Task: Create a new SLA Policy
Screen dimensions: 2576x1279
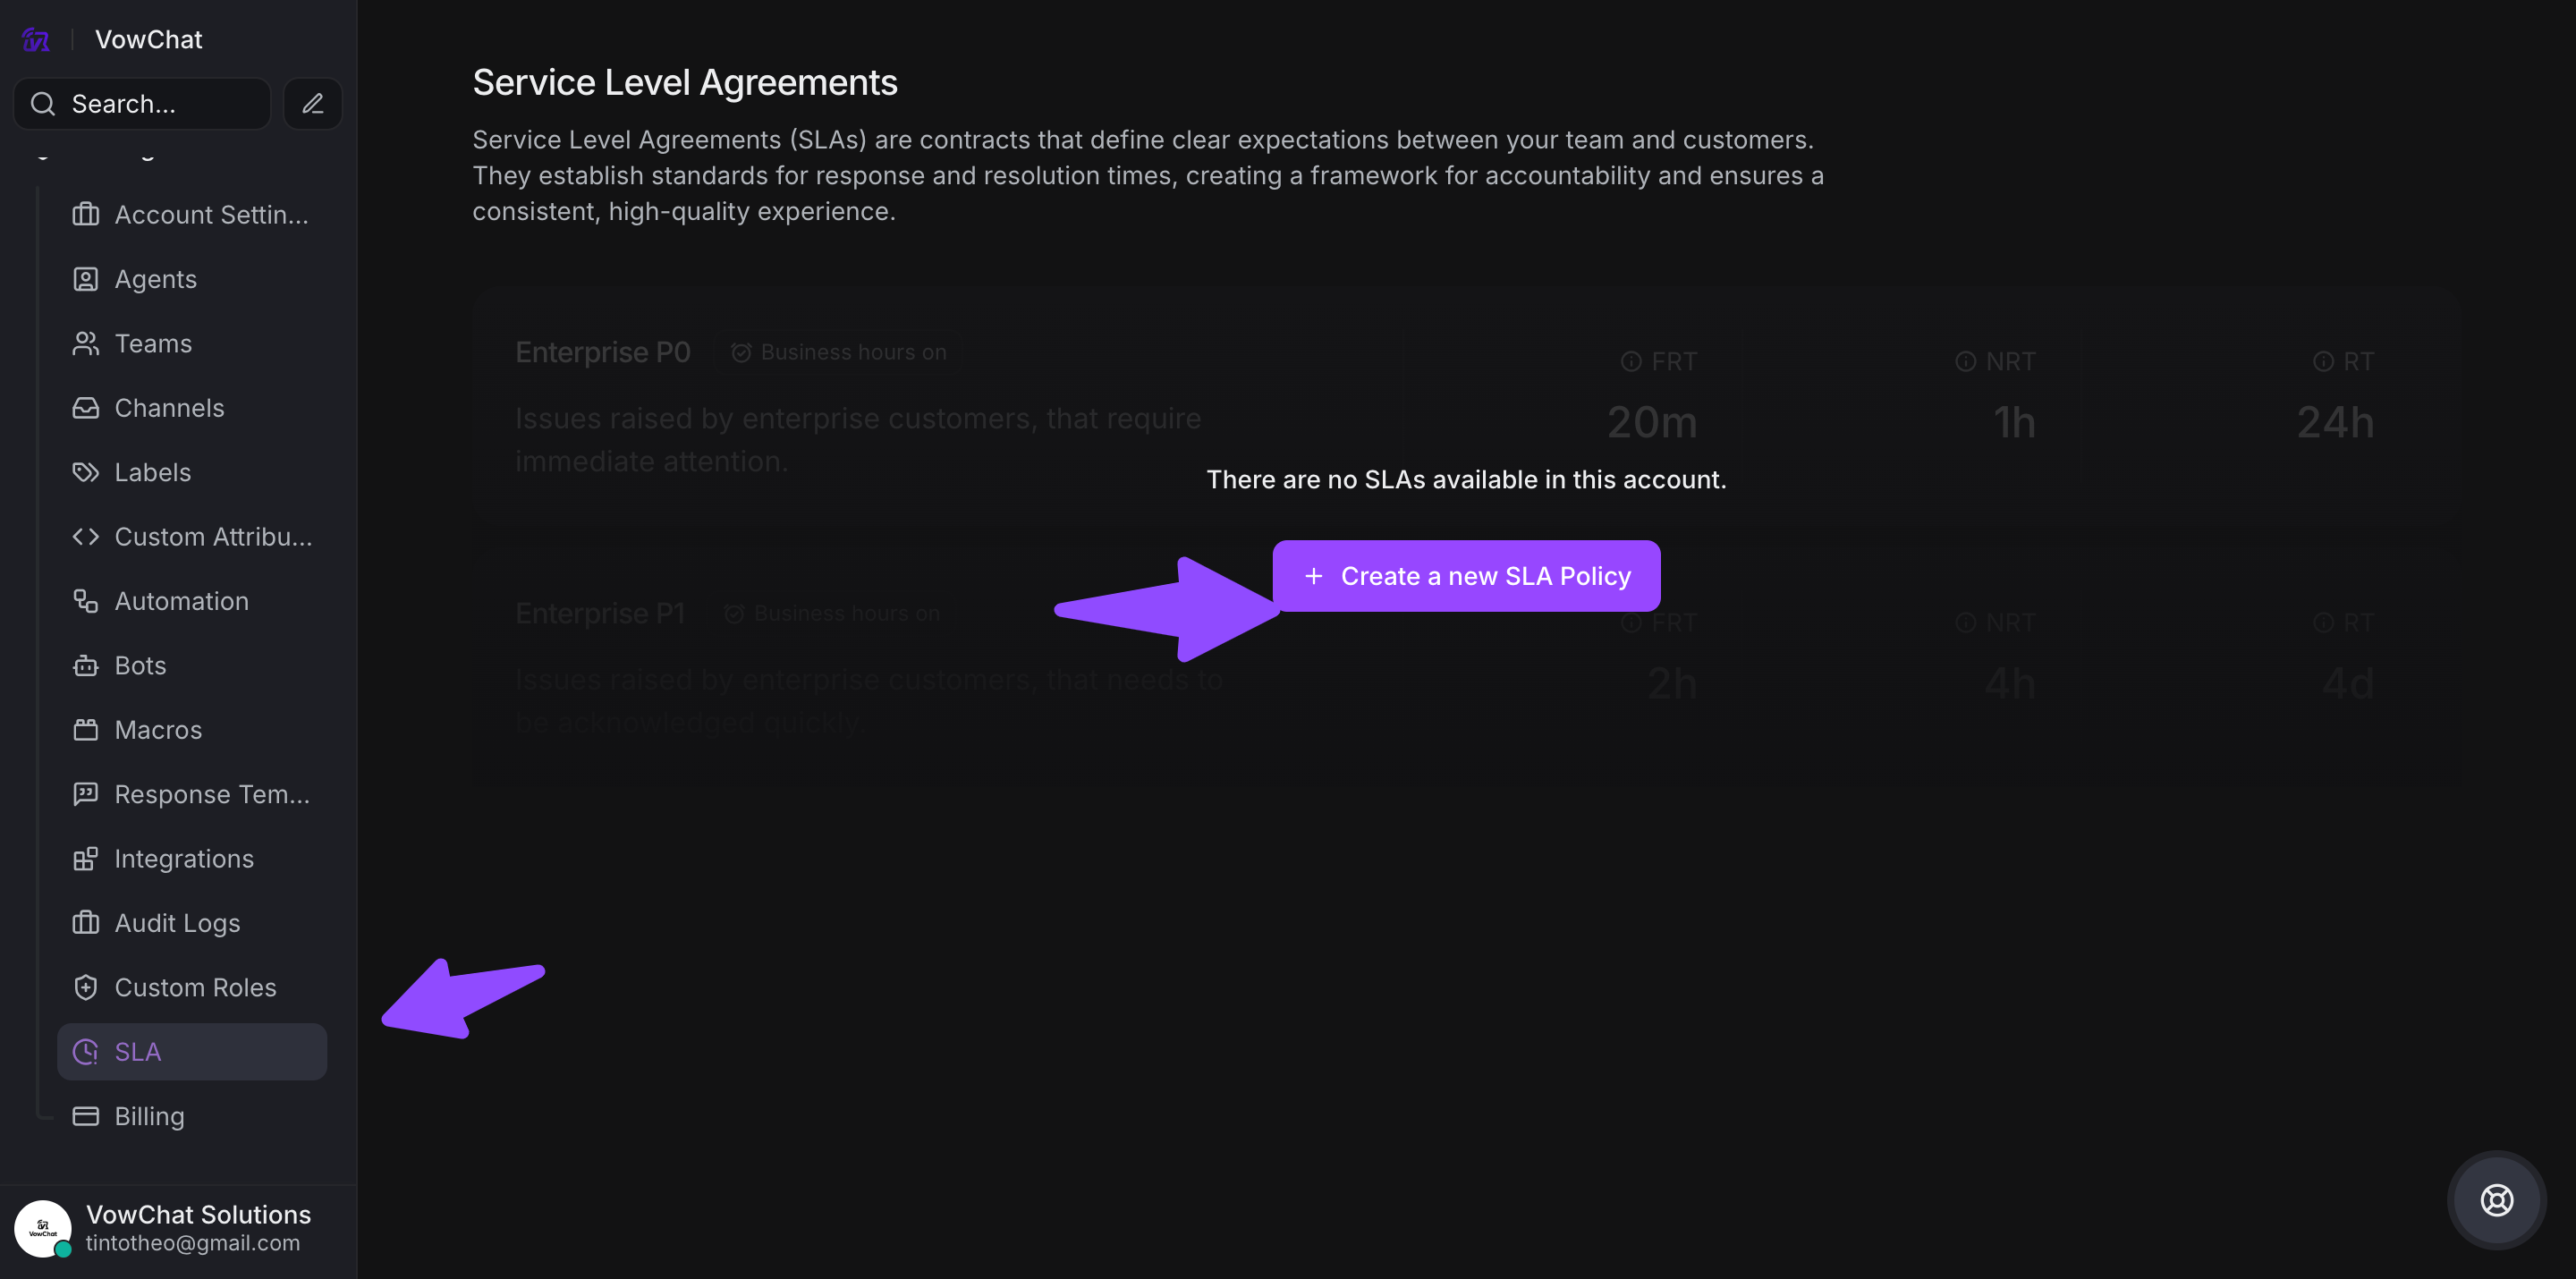Action: pos(1466,576)
